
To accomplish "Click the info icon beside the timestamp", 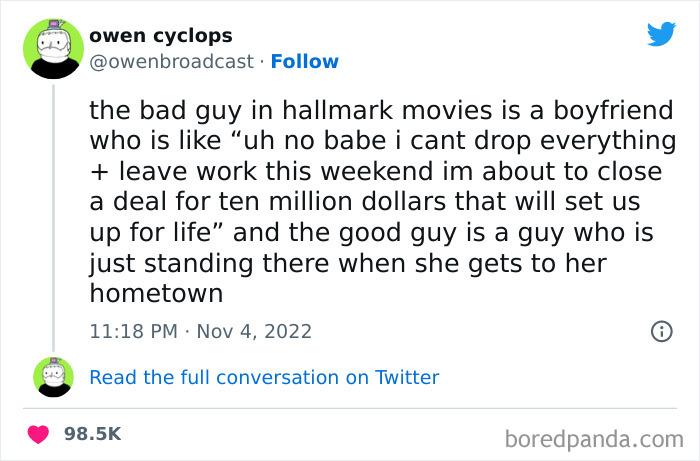I will click(x=661, y=331).
